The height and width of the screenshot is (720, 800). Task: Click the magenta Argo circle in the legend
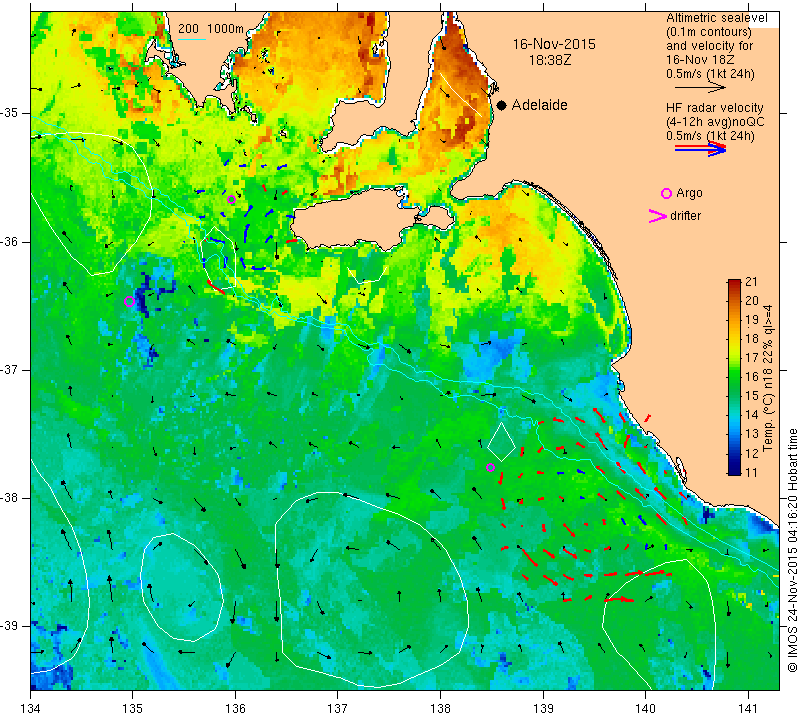point(666,193)
